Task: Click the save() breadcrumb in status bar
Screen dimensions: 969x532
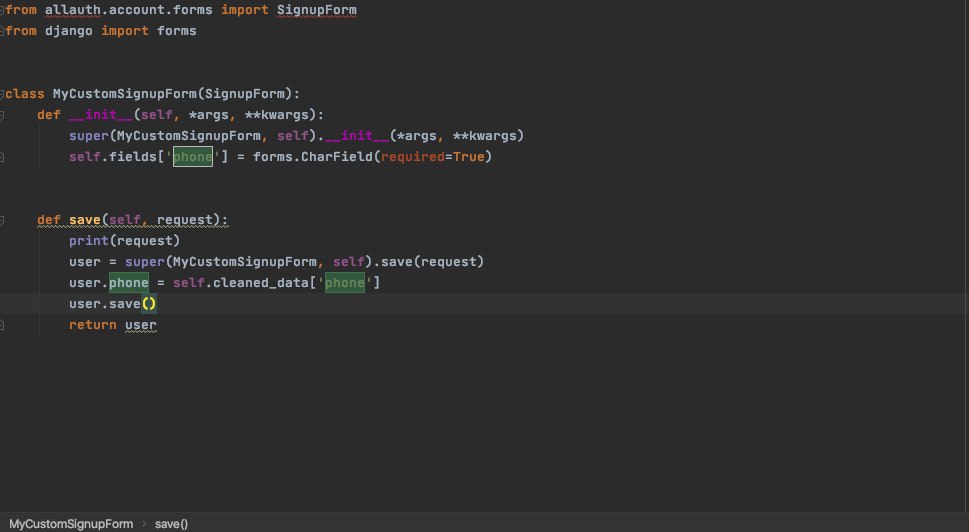Action: point(171,524)
